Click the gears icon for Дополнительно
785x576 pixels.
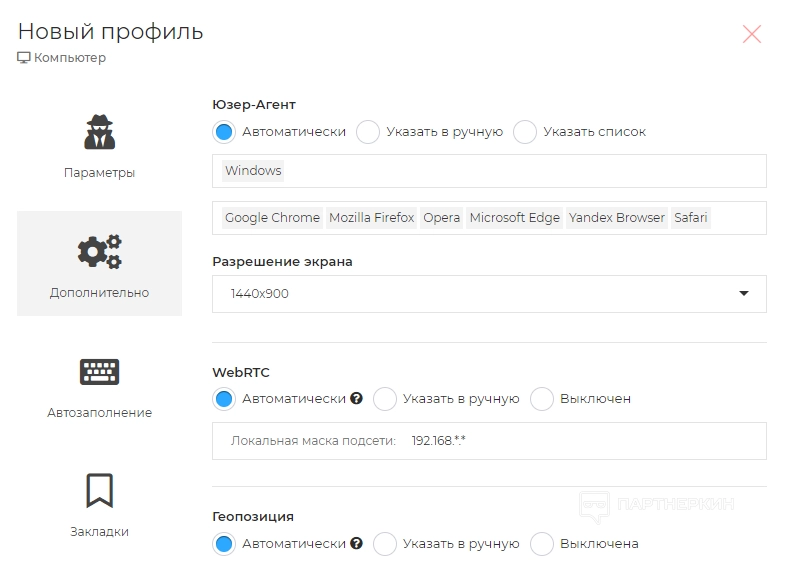(99, 252)
